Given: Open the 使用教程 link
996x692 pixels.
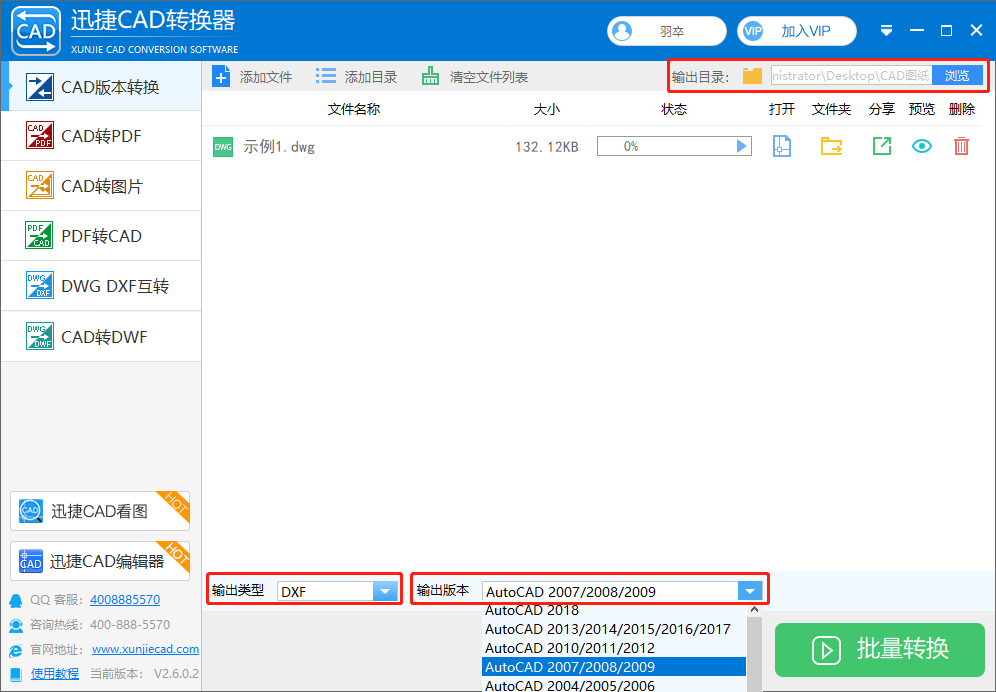Looking at the screenshot, I should click(55, 674).
